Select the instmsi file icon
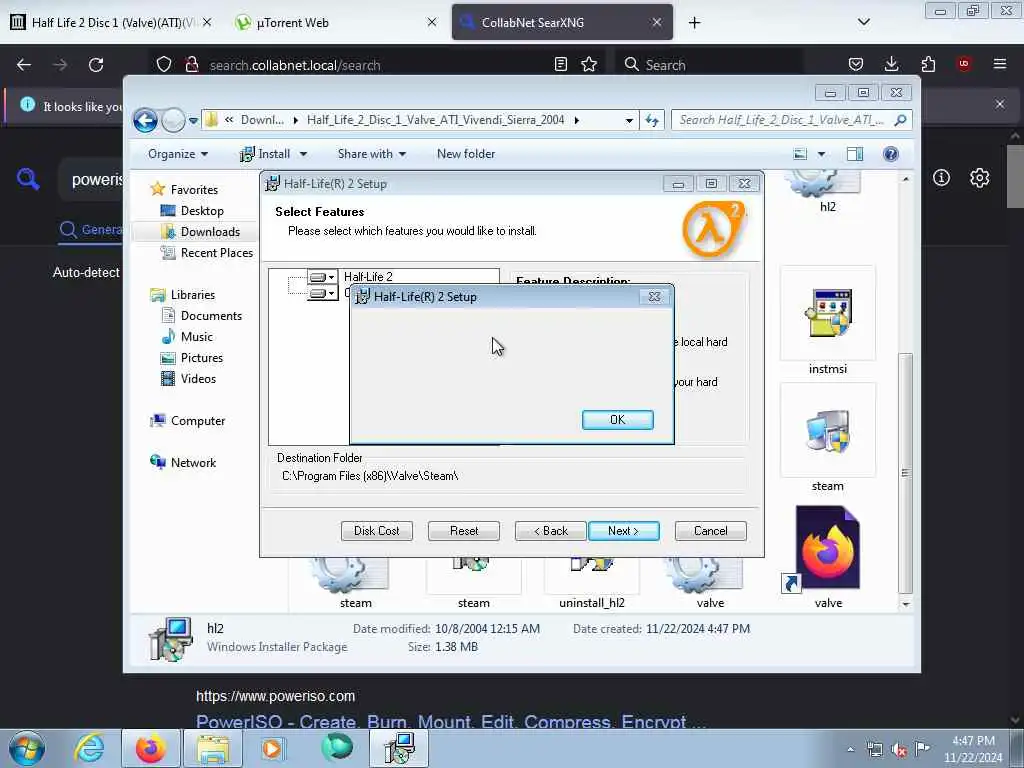Viewport: 1024px width, 768px height. [827, 314]
